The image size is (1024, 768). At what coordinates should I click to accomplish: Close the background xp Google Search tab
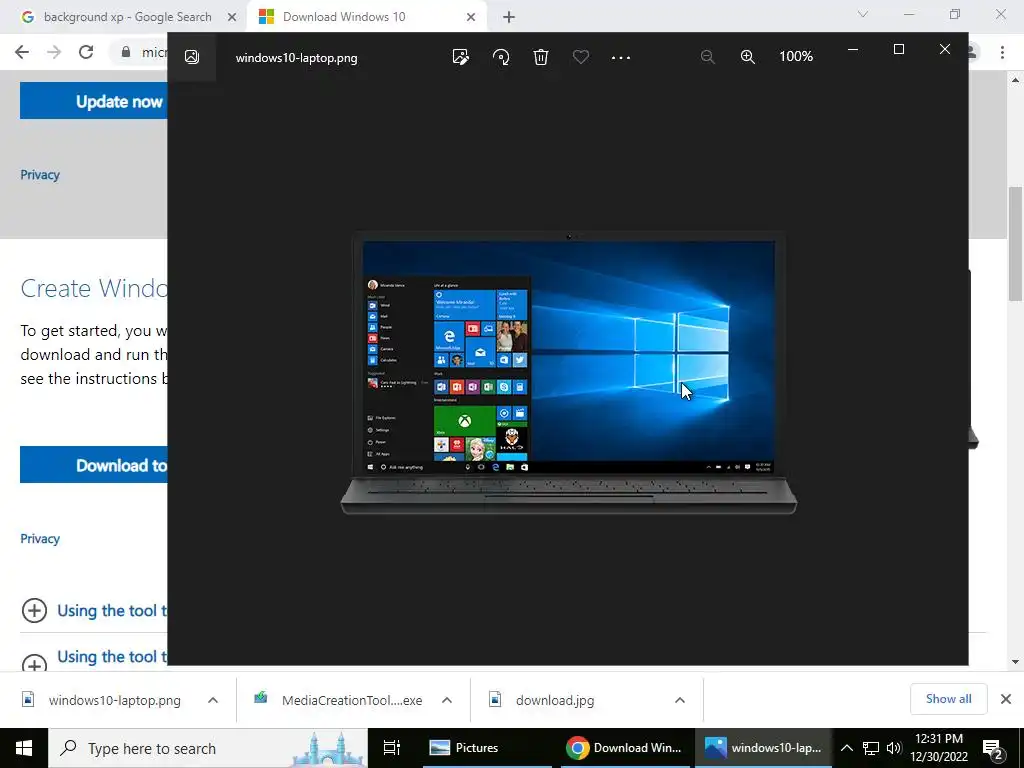pos(231,17)
